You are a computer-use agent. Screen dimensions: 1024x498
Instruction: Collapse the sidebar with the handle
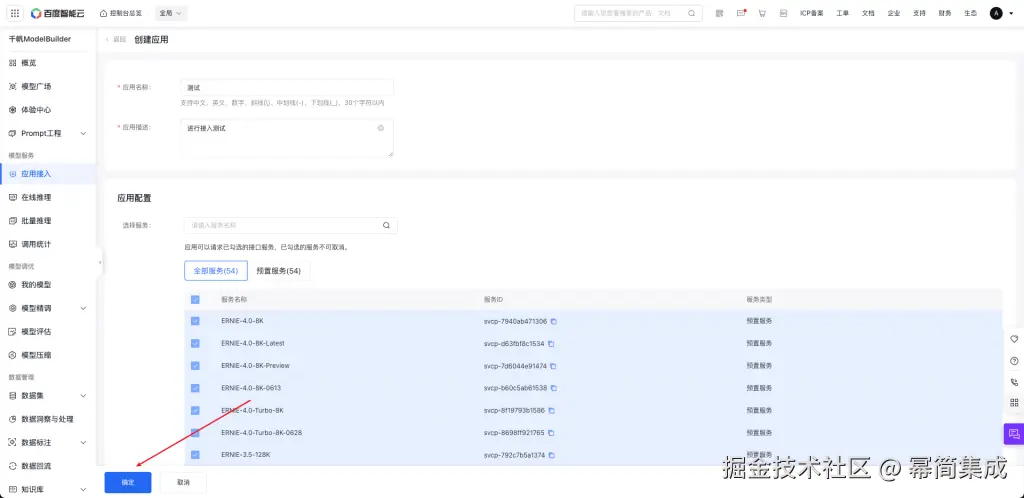pos(100,262)
